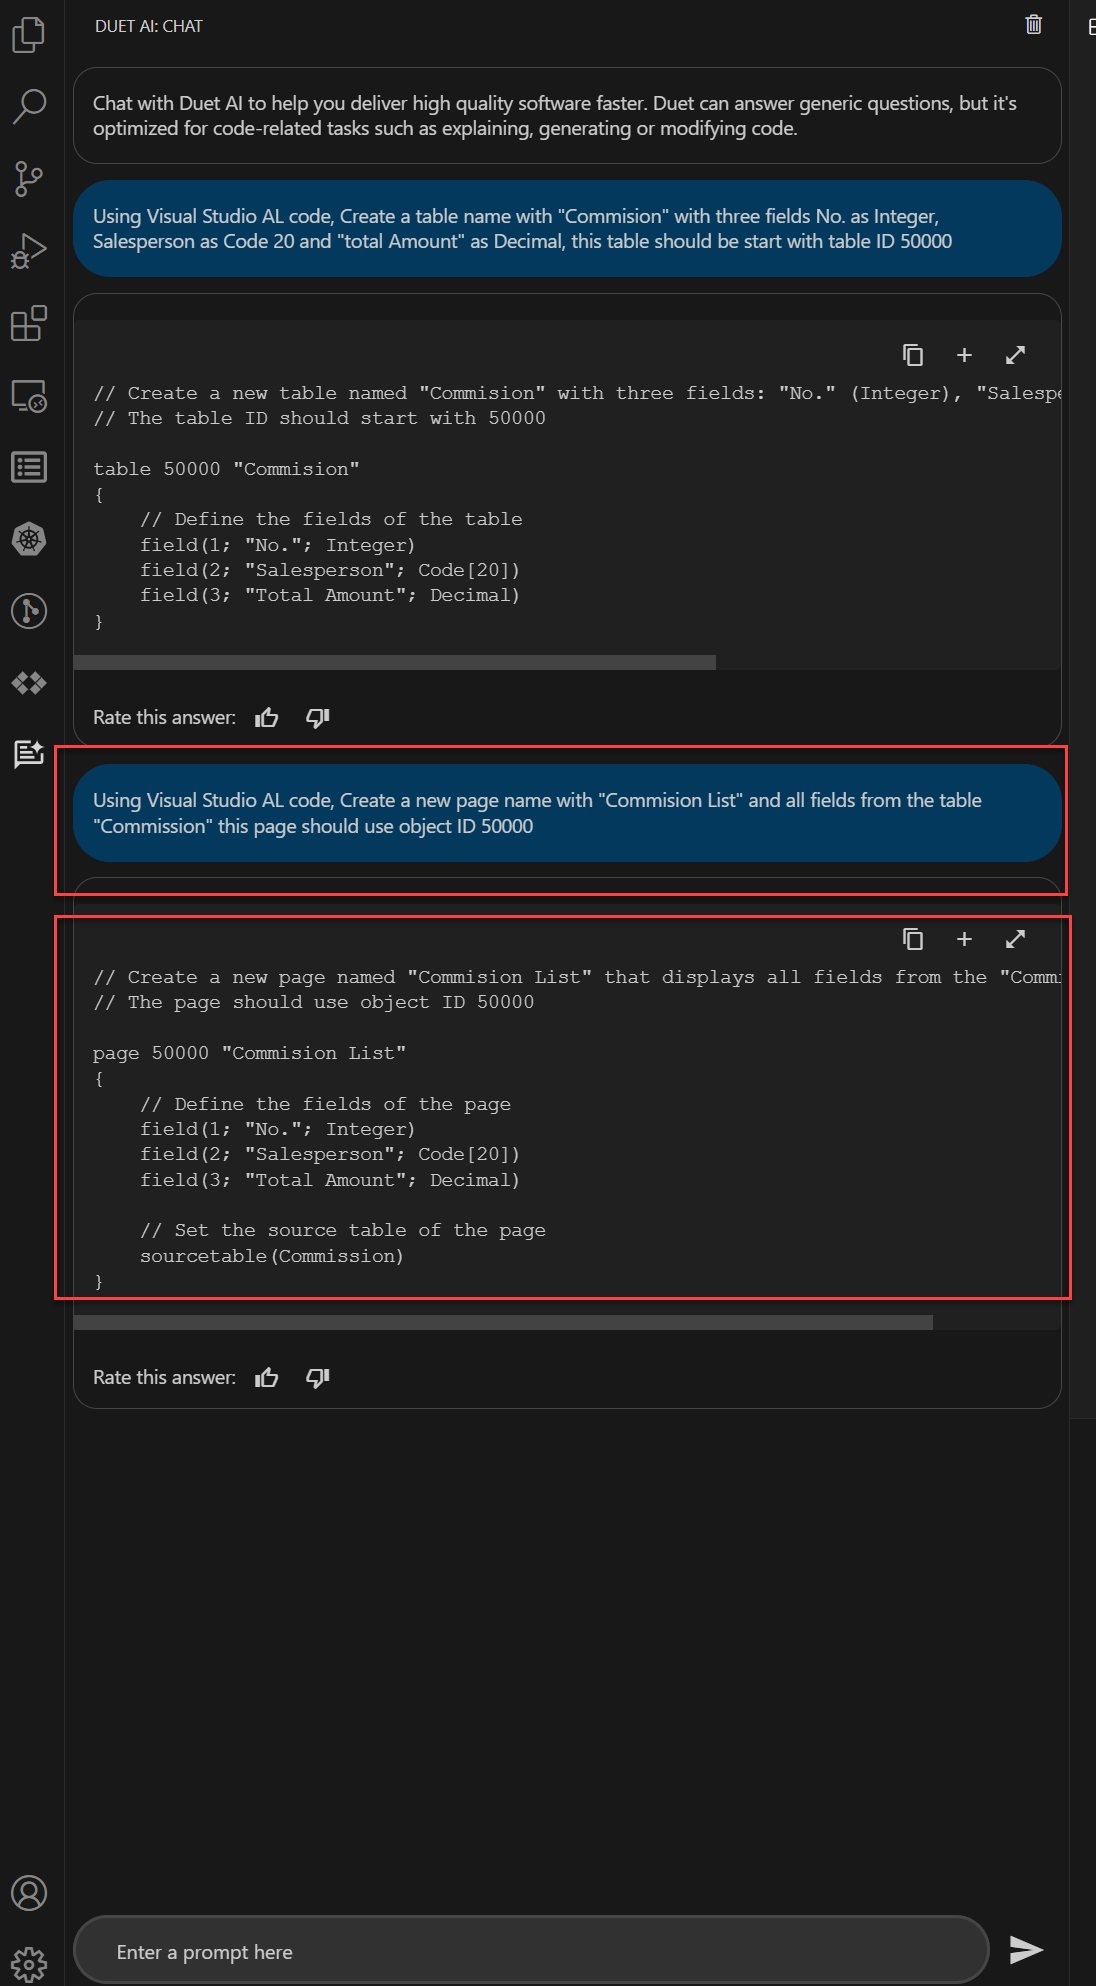Open the Explorer files icon

(x=29, y=35)
